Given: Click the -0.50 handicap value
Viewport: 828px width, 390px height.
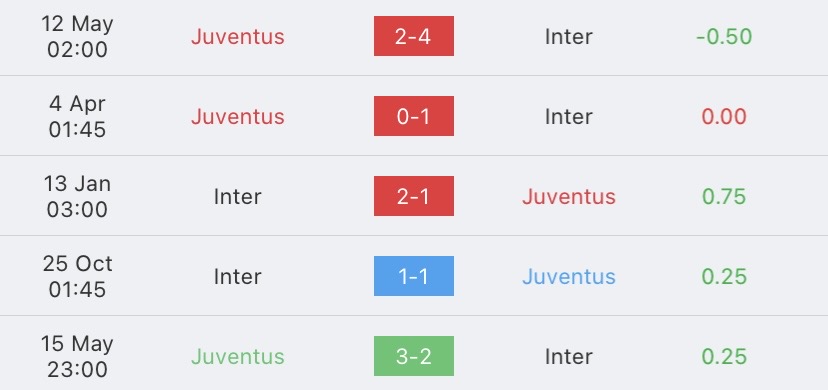Looking at the screenshot, I should tap(724, 36).
